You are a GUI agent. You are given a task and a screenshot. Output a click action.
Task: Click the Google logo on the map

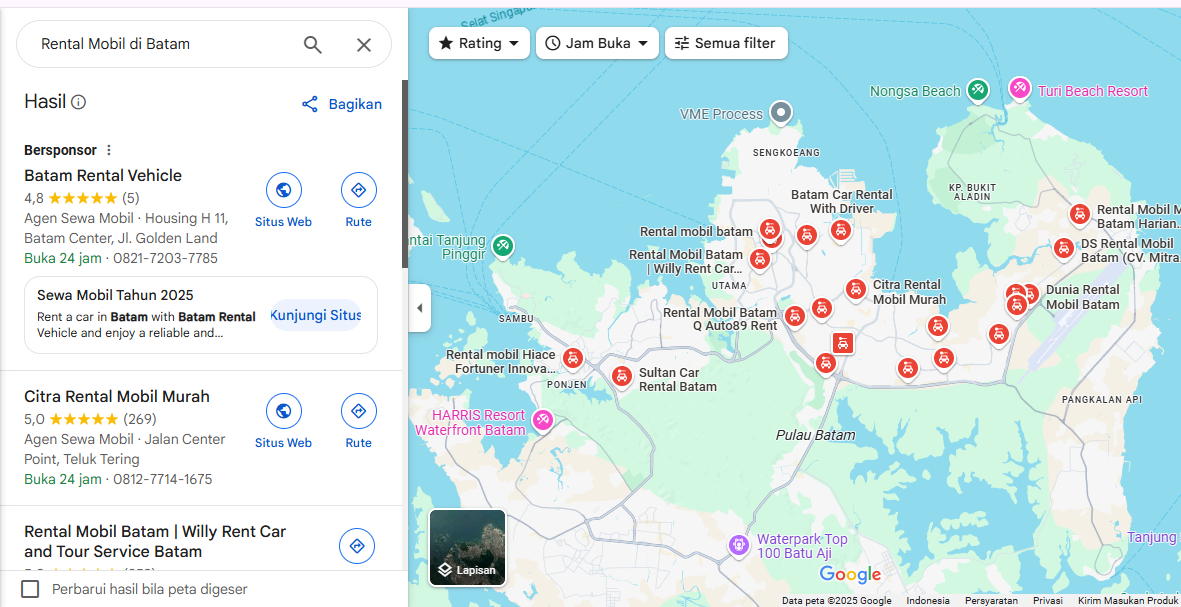tap(850, 575)
